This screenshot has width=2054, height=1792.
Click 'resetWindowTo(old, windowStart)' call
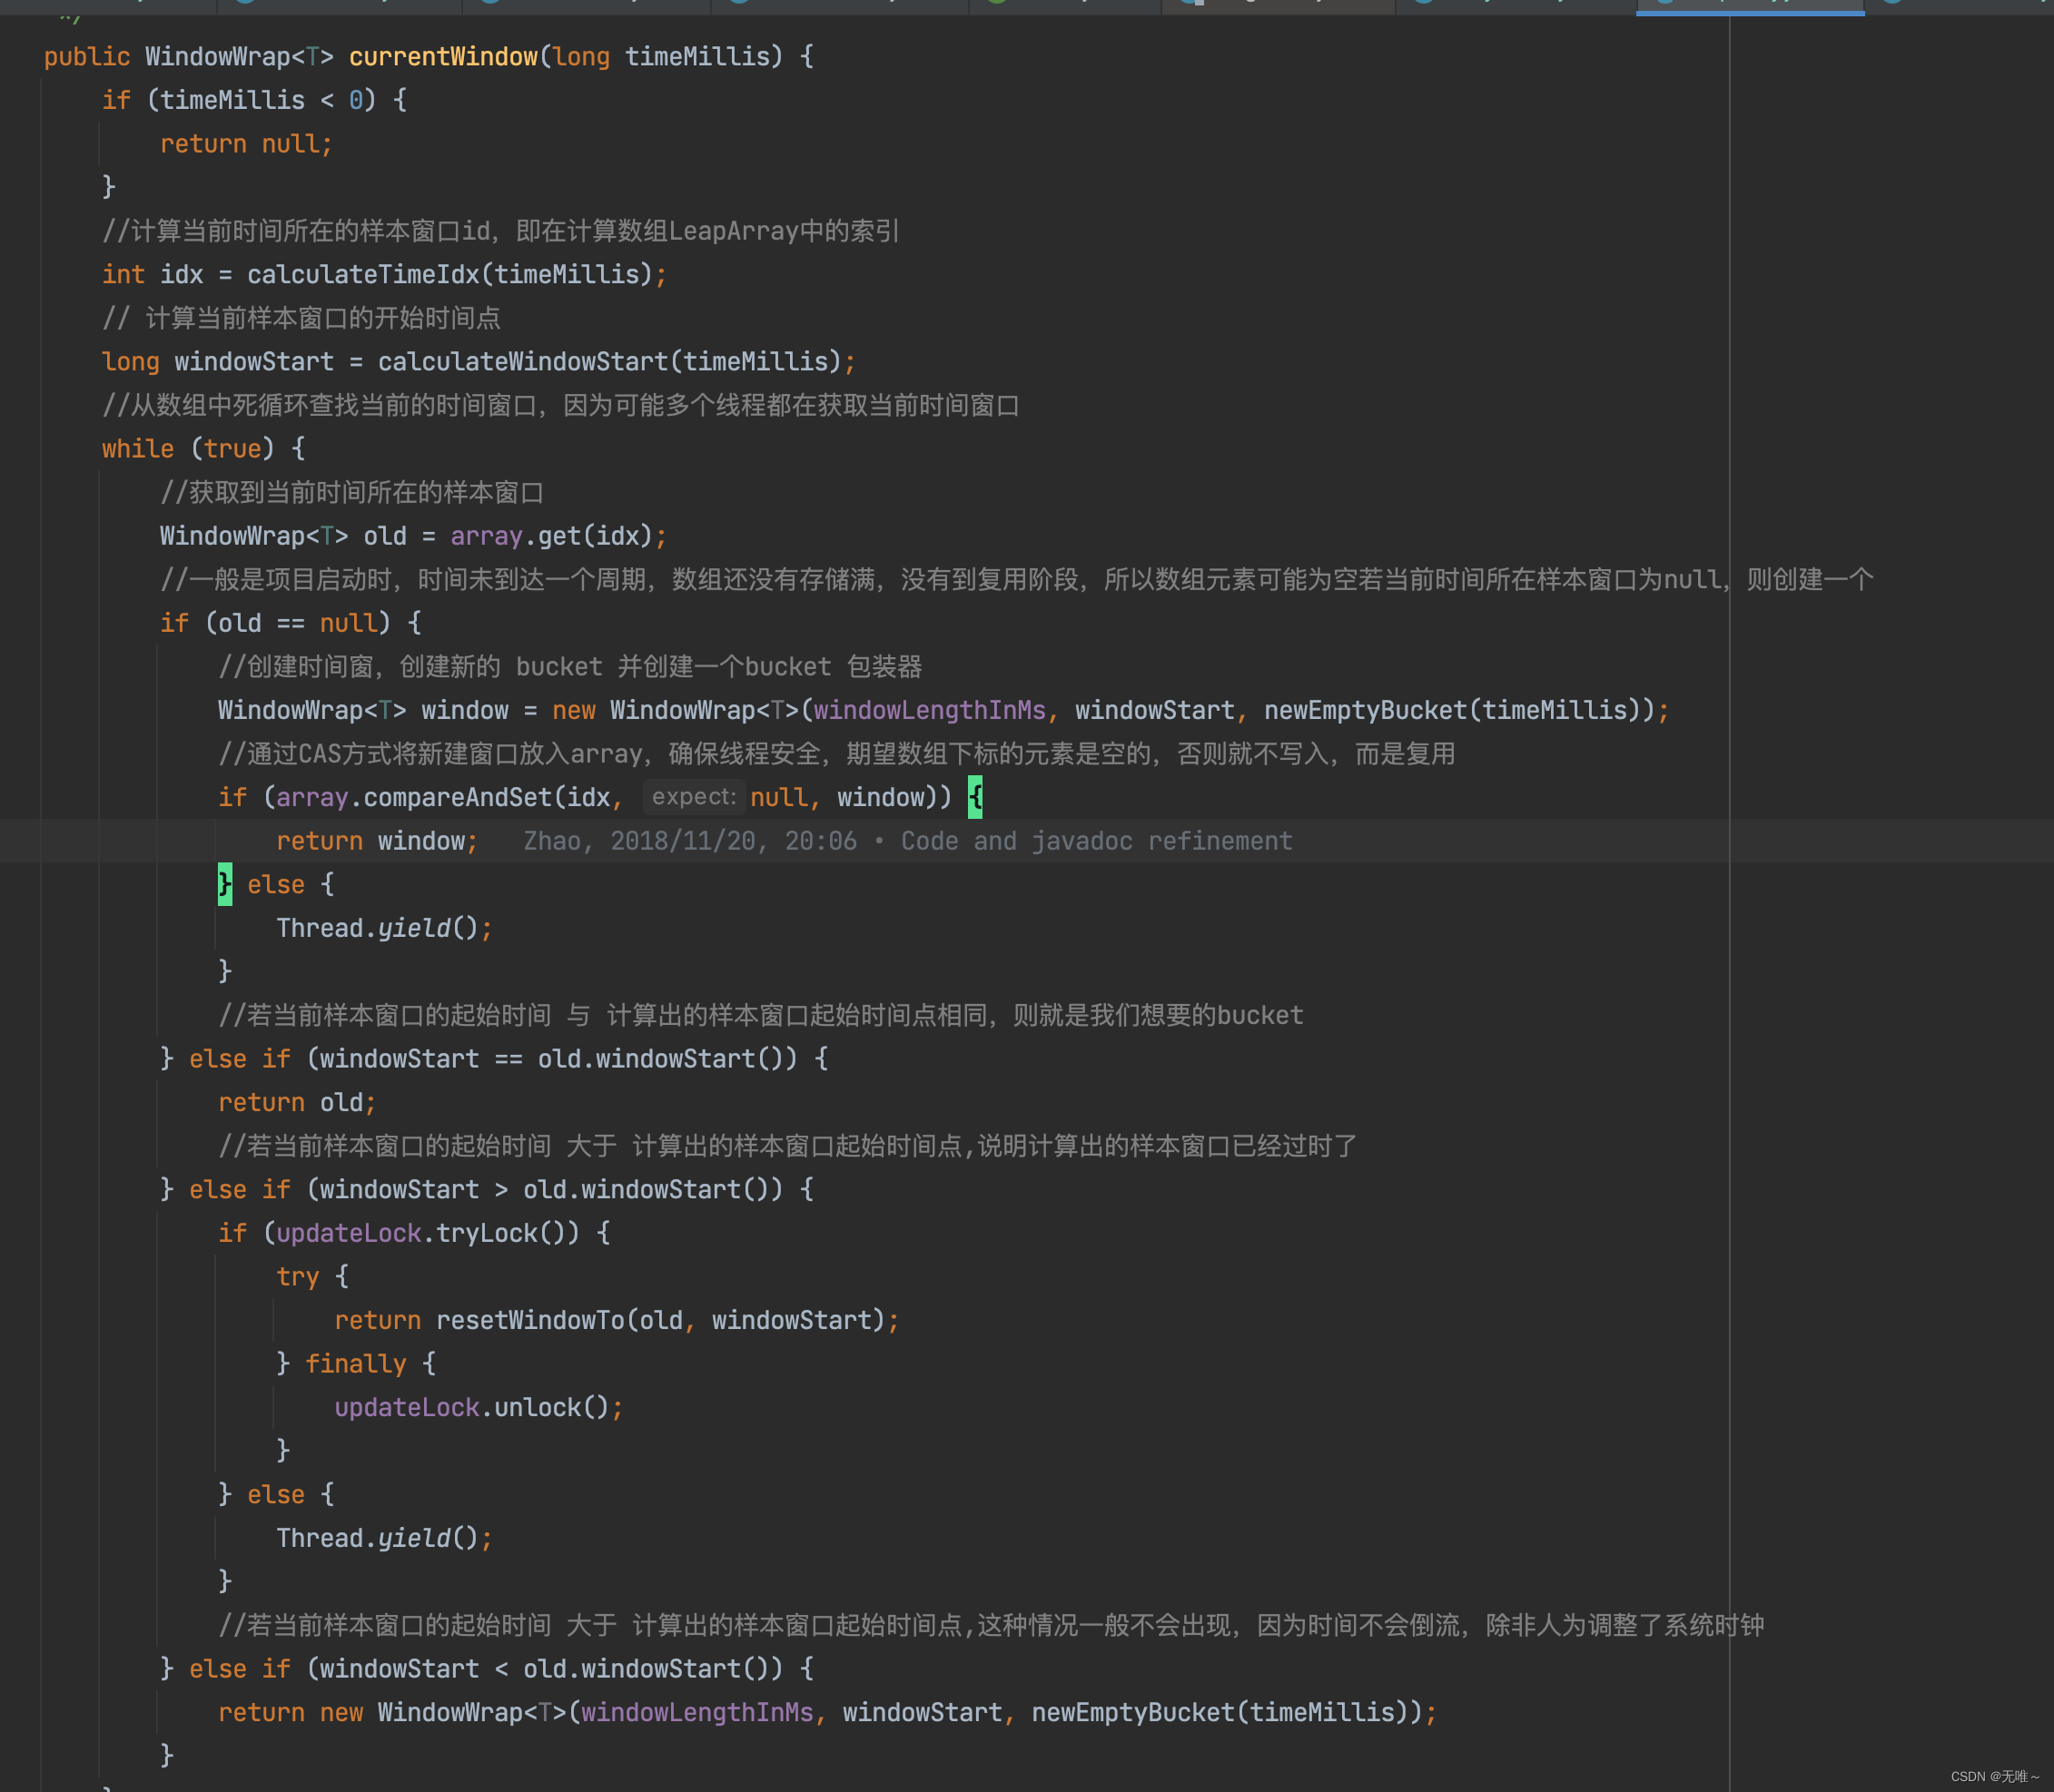tap(660, 1320)
